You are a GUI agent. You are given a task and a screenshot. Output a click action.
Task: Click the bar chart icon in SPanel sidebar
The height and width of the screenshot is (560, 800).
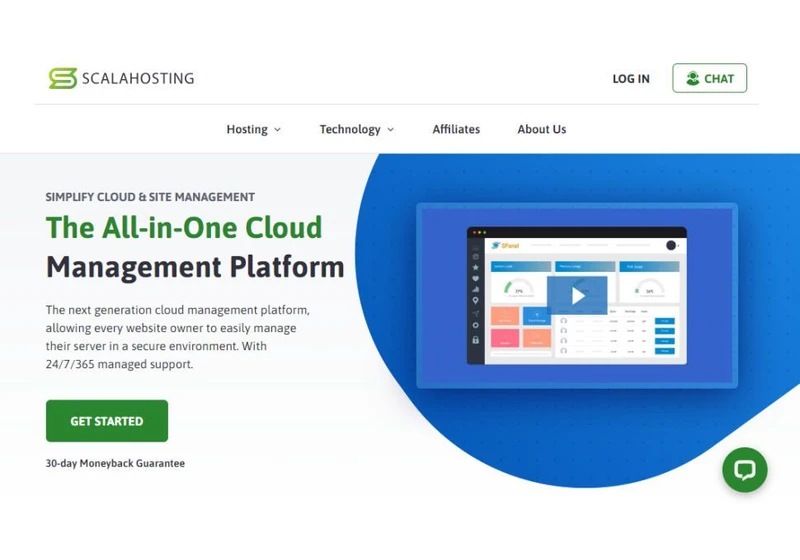[476, 289]
